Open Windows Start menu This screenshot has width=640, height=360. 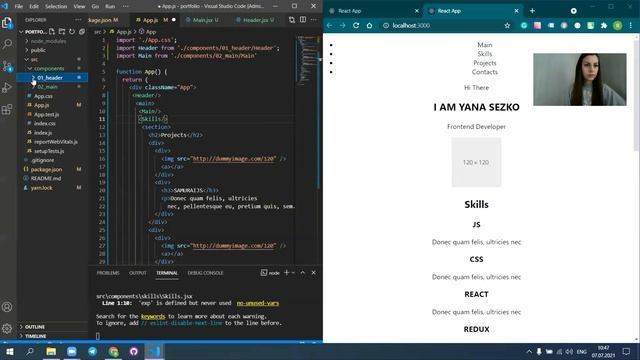[x=9, y=351]
